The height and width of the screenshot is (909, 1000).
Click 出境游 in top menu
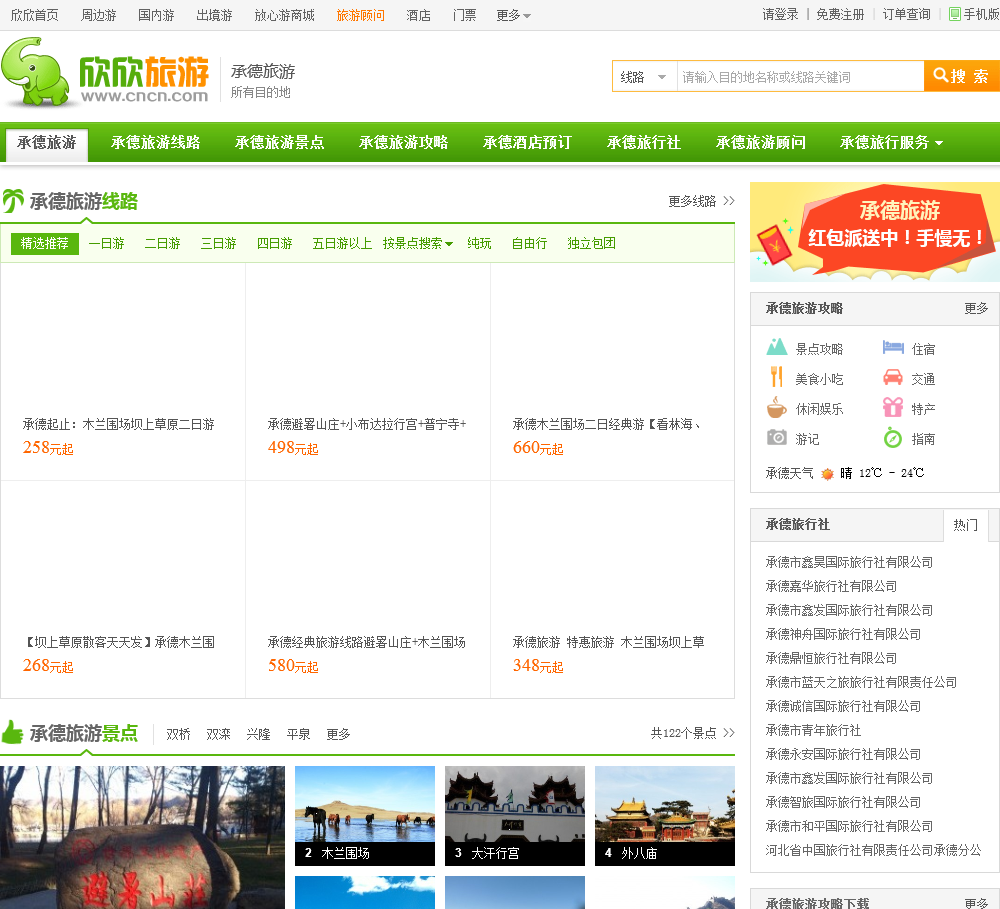tap(214, 15)
